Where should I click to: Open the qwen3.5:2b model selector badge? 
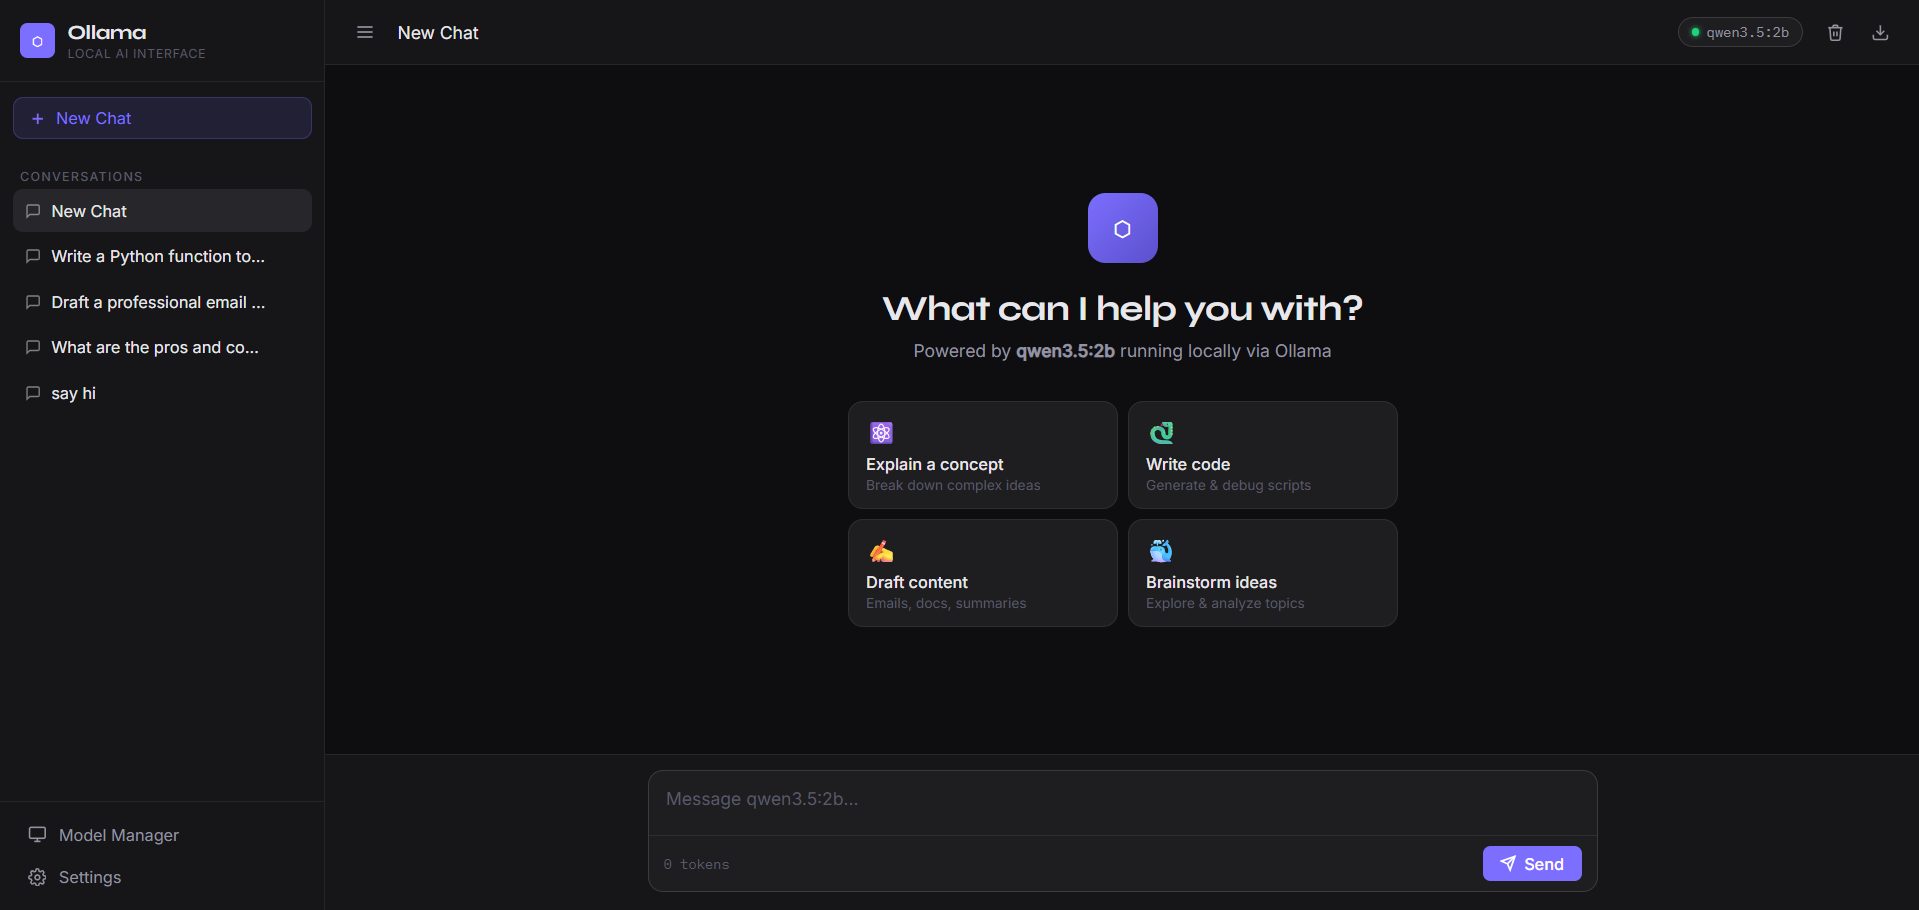click(x=1740, y=32)
